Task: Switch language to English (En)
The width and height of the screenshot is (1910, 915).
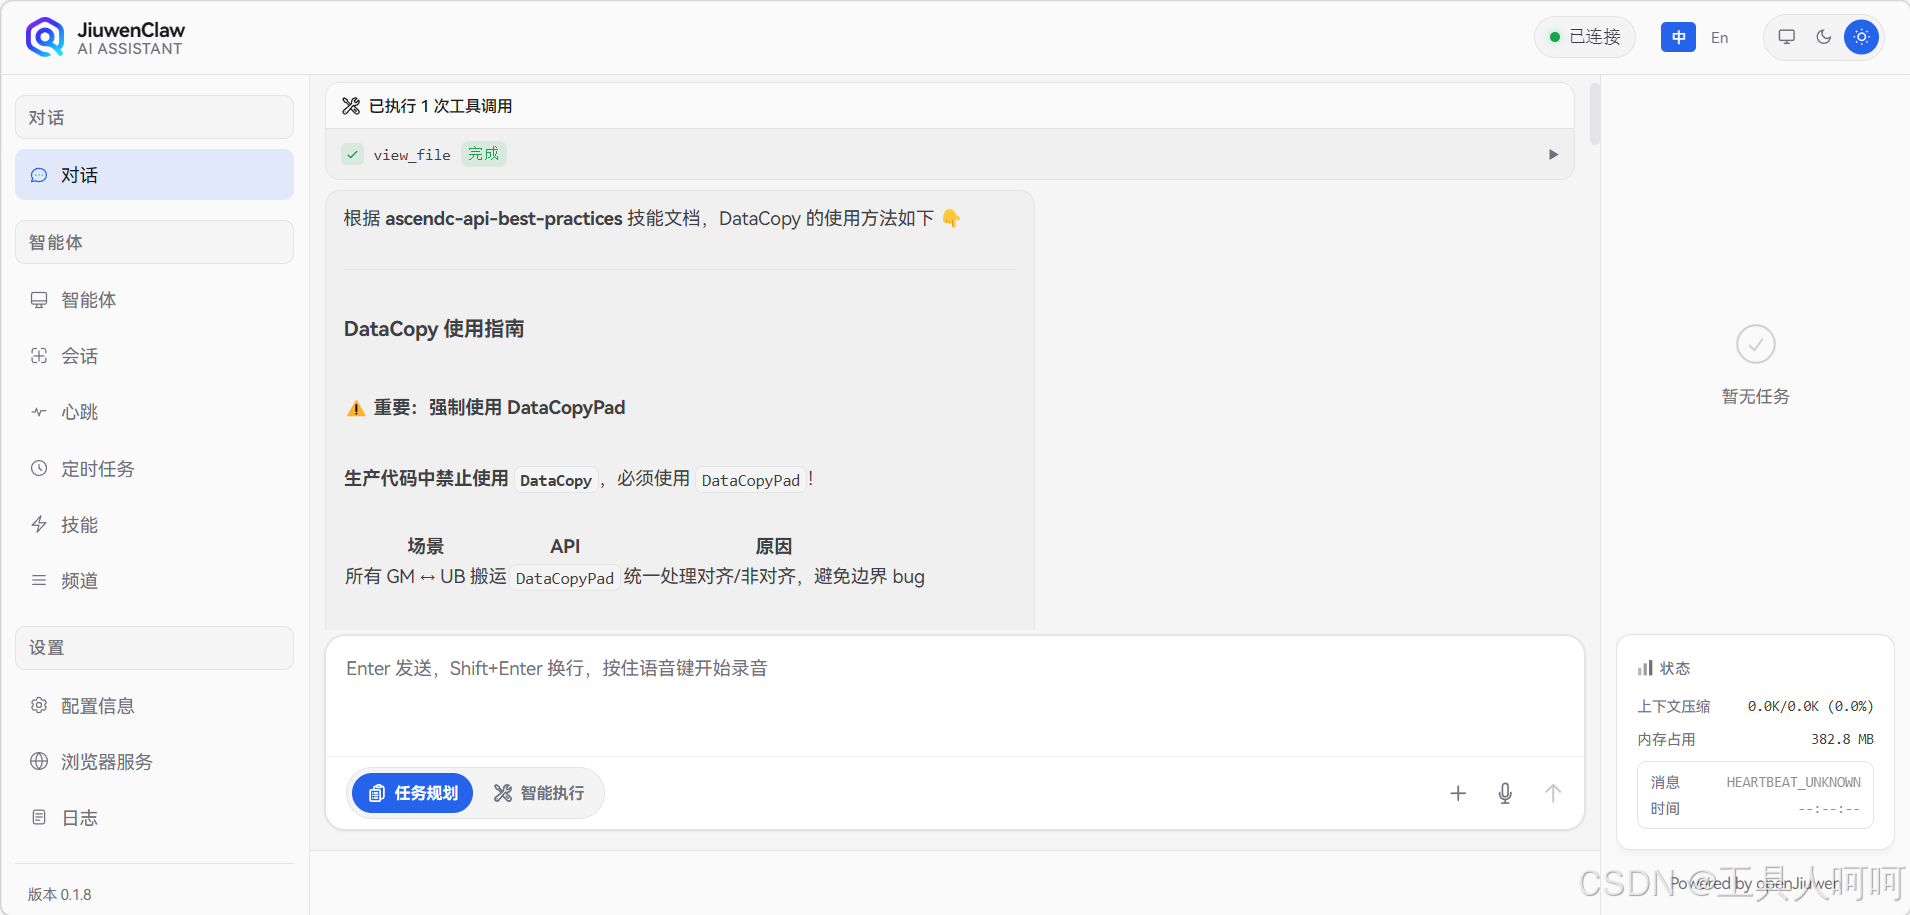Action: click(1719, 37)
